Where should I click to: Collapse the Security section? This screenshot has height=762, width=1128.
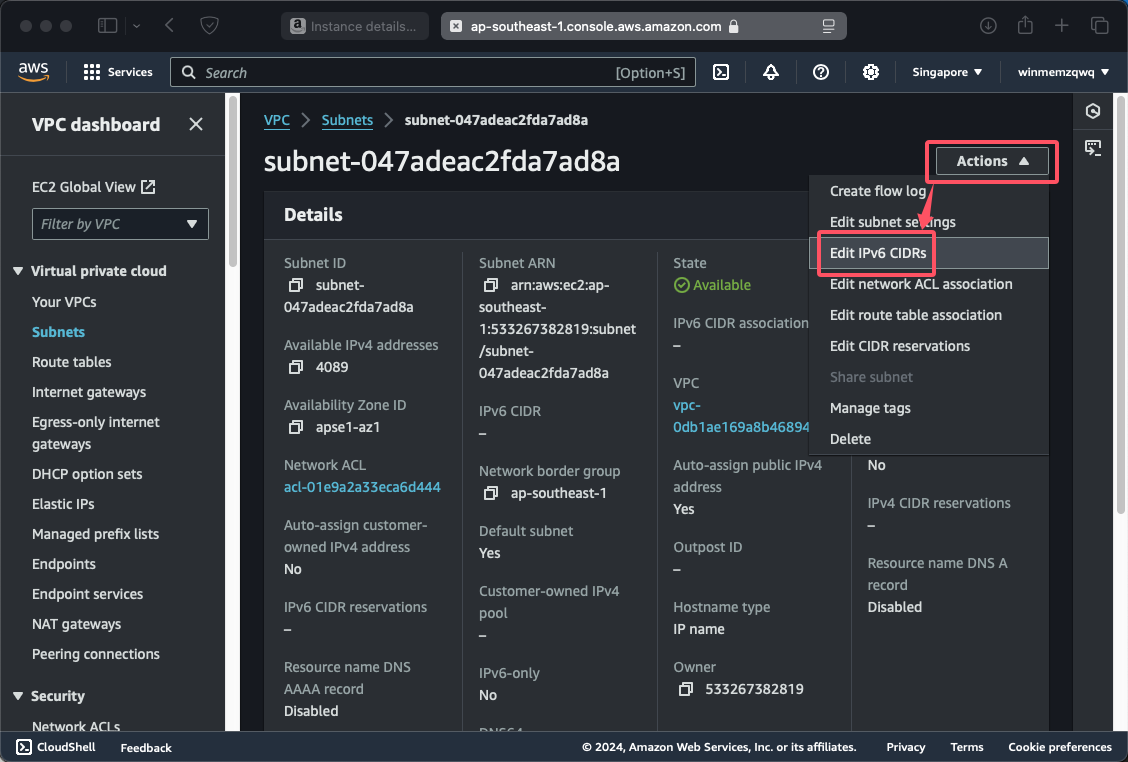tap(18, 696)
